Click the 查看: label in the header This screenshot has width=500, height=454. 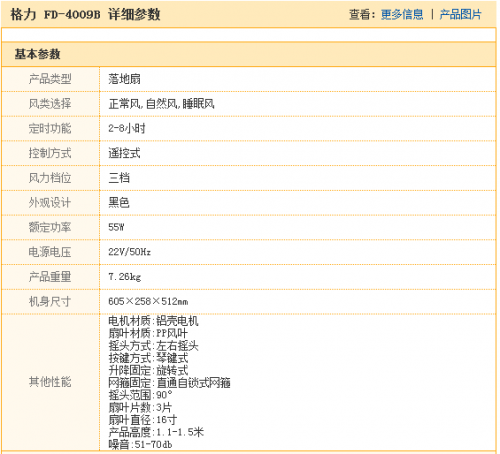[x=362, y=14]
